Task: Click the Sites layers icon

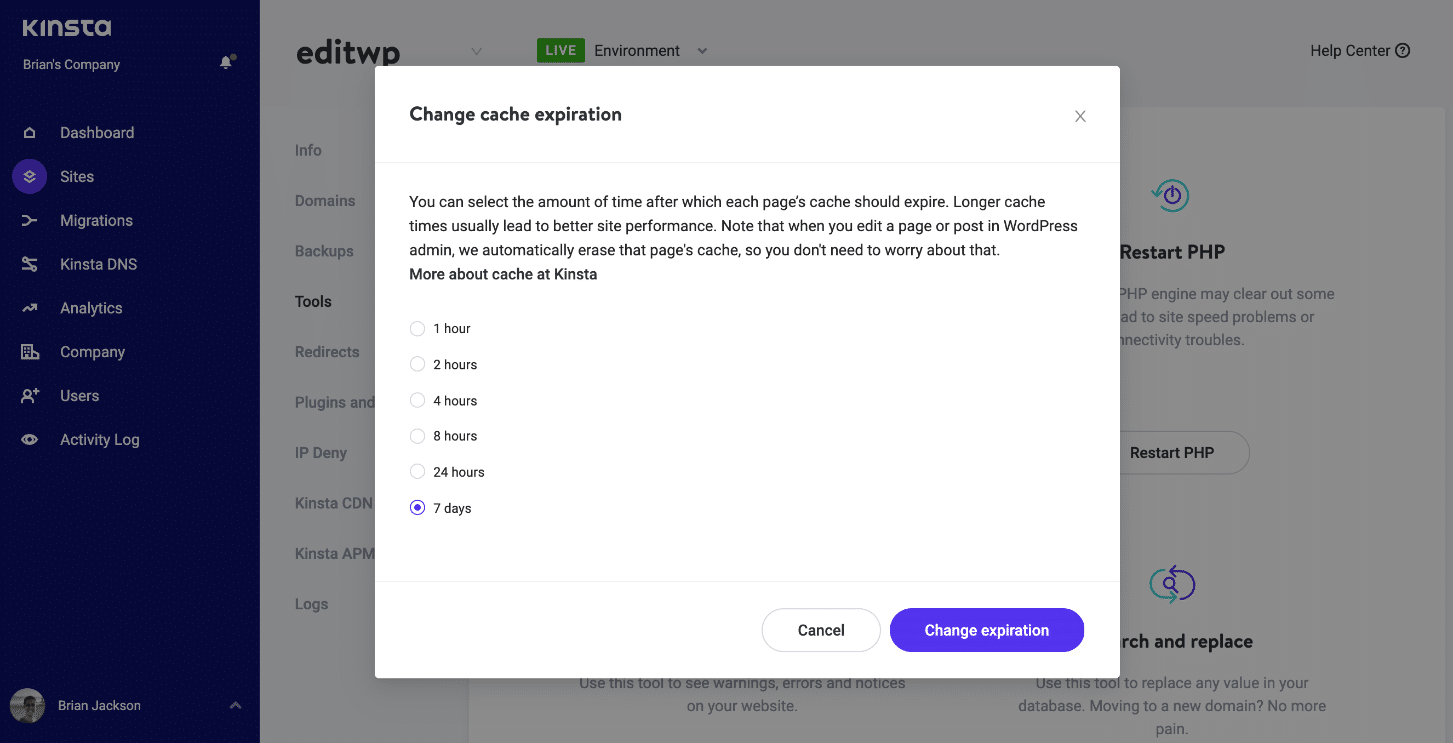Action: point(30,177)
